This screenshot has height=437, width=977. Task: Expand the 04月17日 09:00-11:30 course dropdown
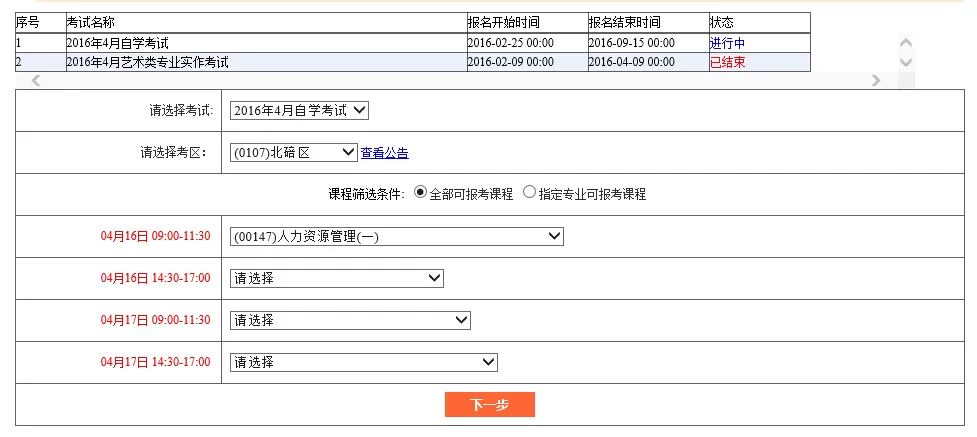(349, 320)
